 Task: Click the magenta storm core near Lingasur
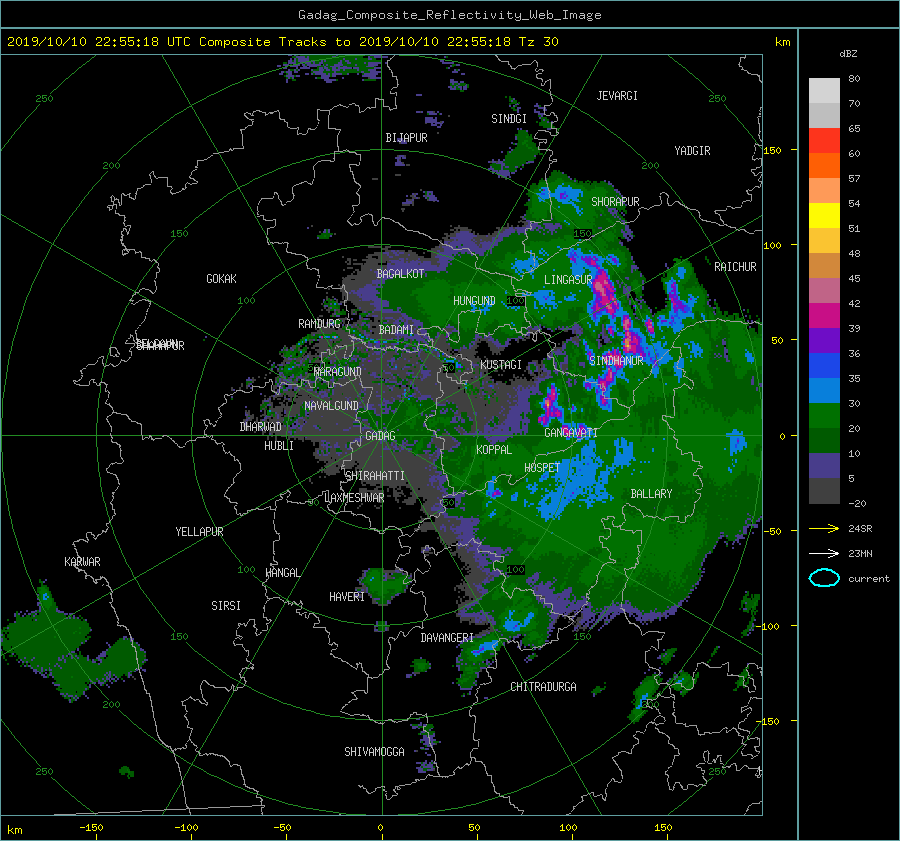(604, 291)
